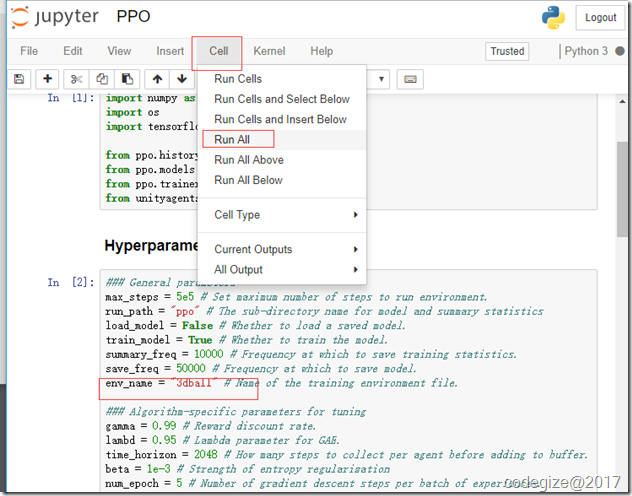Click the save notebook icon
The image size is (632, 496).
[x=19, y=79]
